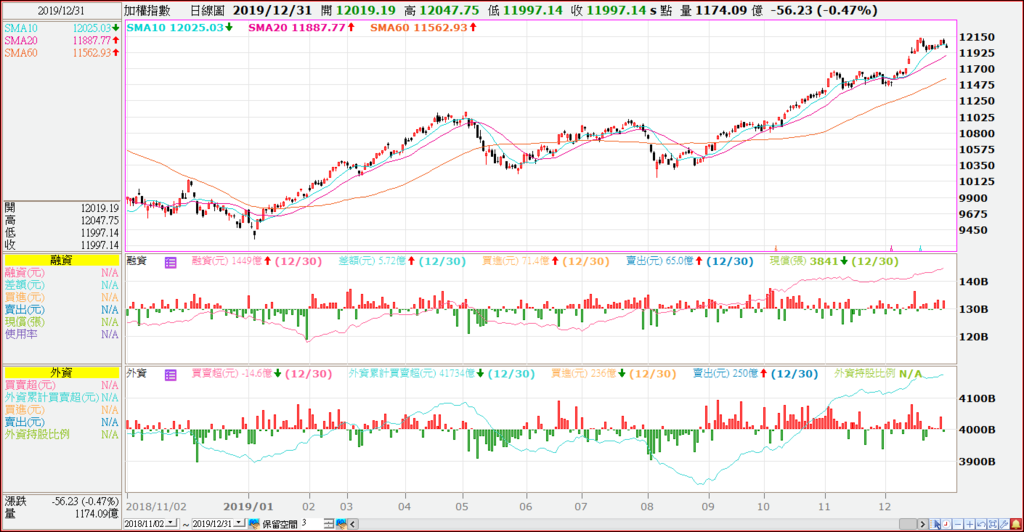Click the 買賣超(元) -14.6億 legend
Screen dimensions: 1024x532
click(x=261, y=373)
